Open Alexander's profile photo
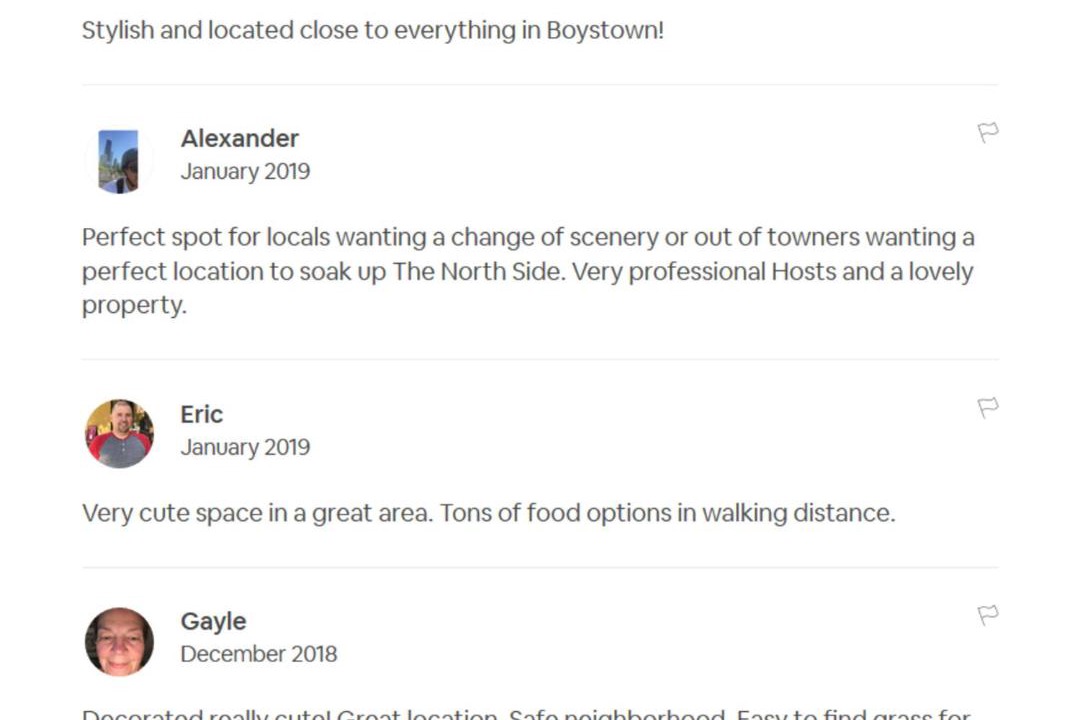The width and height of the screenshot is (1080, 720). (x=119, y=161)
